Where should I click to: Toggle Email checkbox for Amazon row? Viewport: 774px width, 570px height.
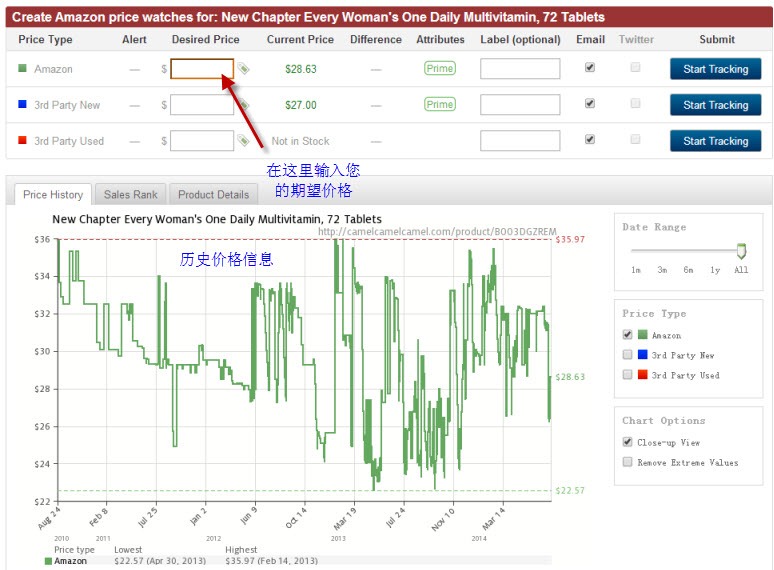click(590, 67)
